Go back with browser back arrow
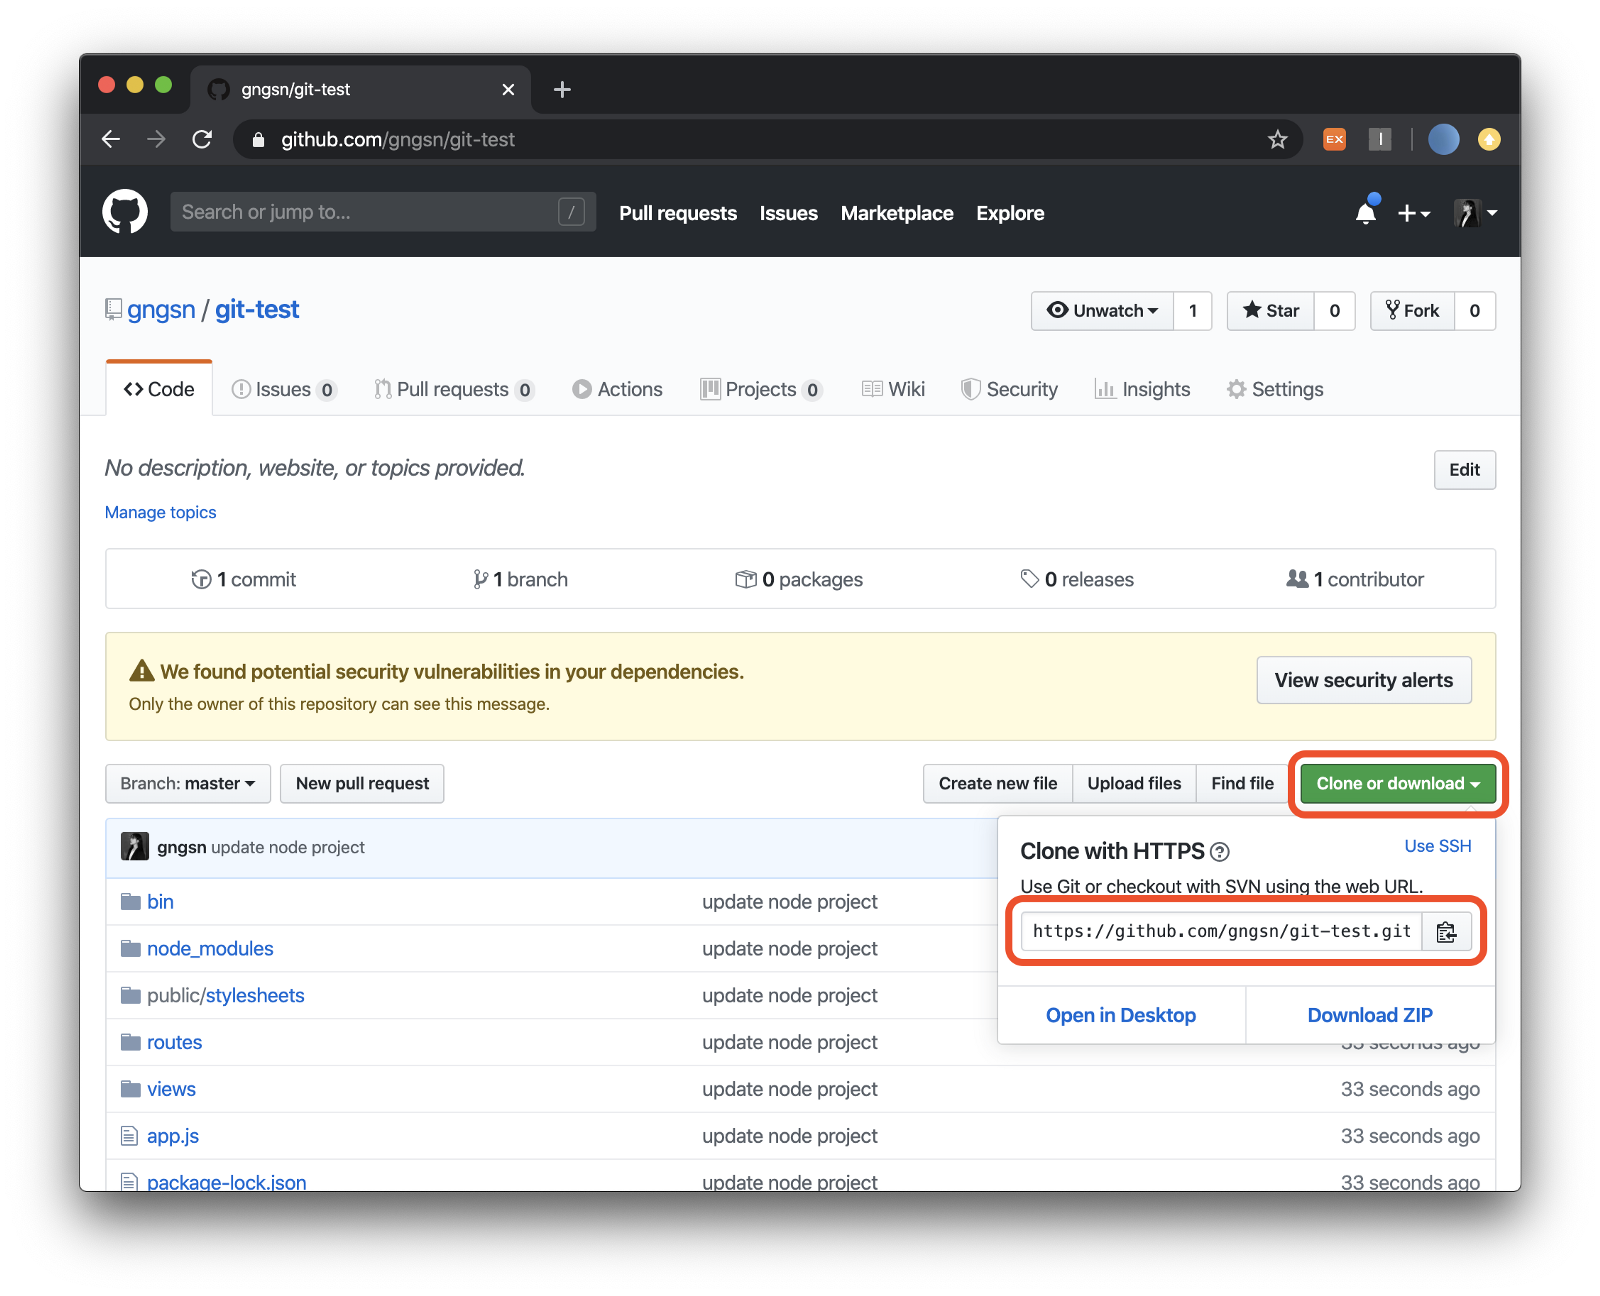 click(x=111, y=139)
